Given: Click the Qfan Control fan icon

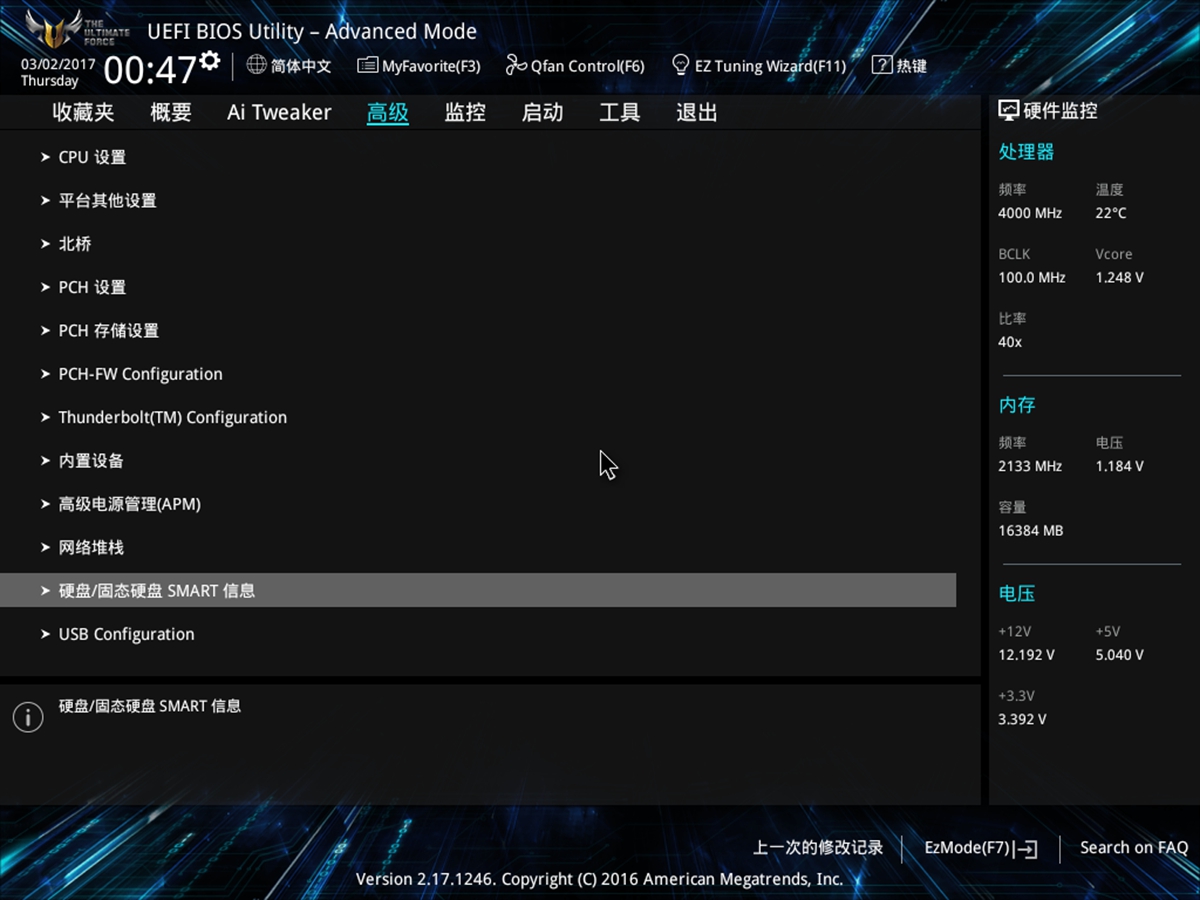Looking at the screenshot, I should click(516, 65).
